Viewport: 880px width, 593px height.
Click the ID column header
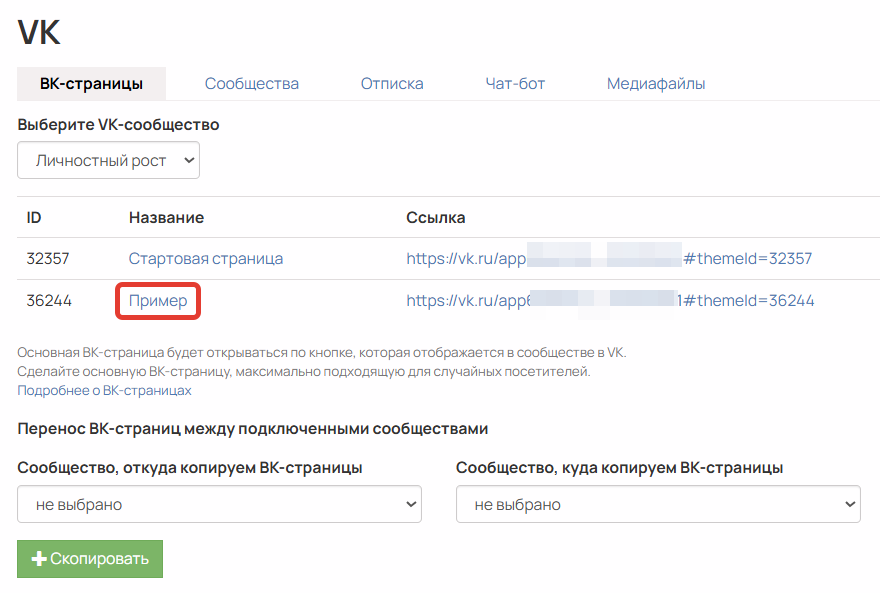tap(34, 218)
